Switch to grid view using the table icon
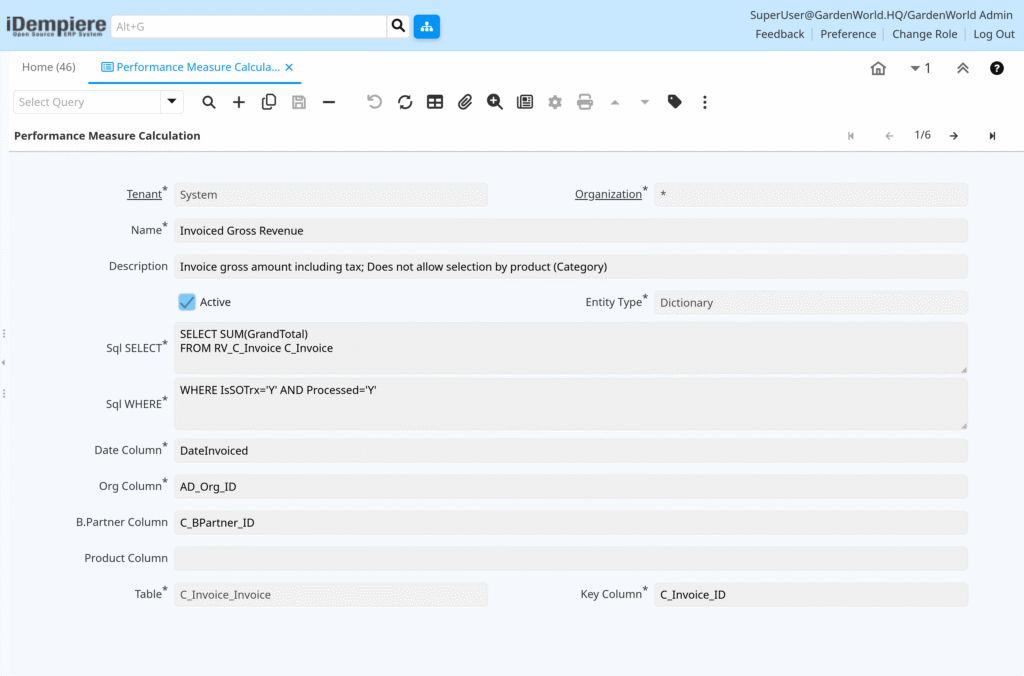This screenshot has height=676, width=1024. point(434,102)
